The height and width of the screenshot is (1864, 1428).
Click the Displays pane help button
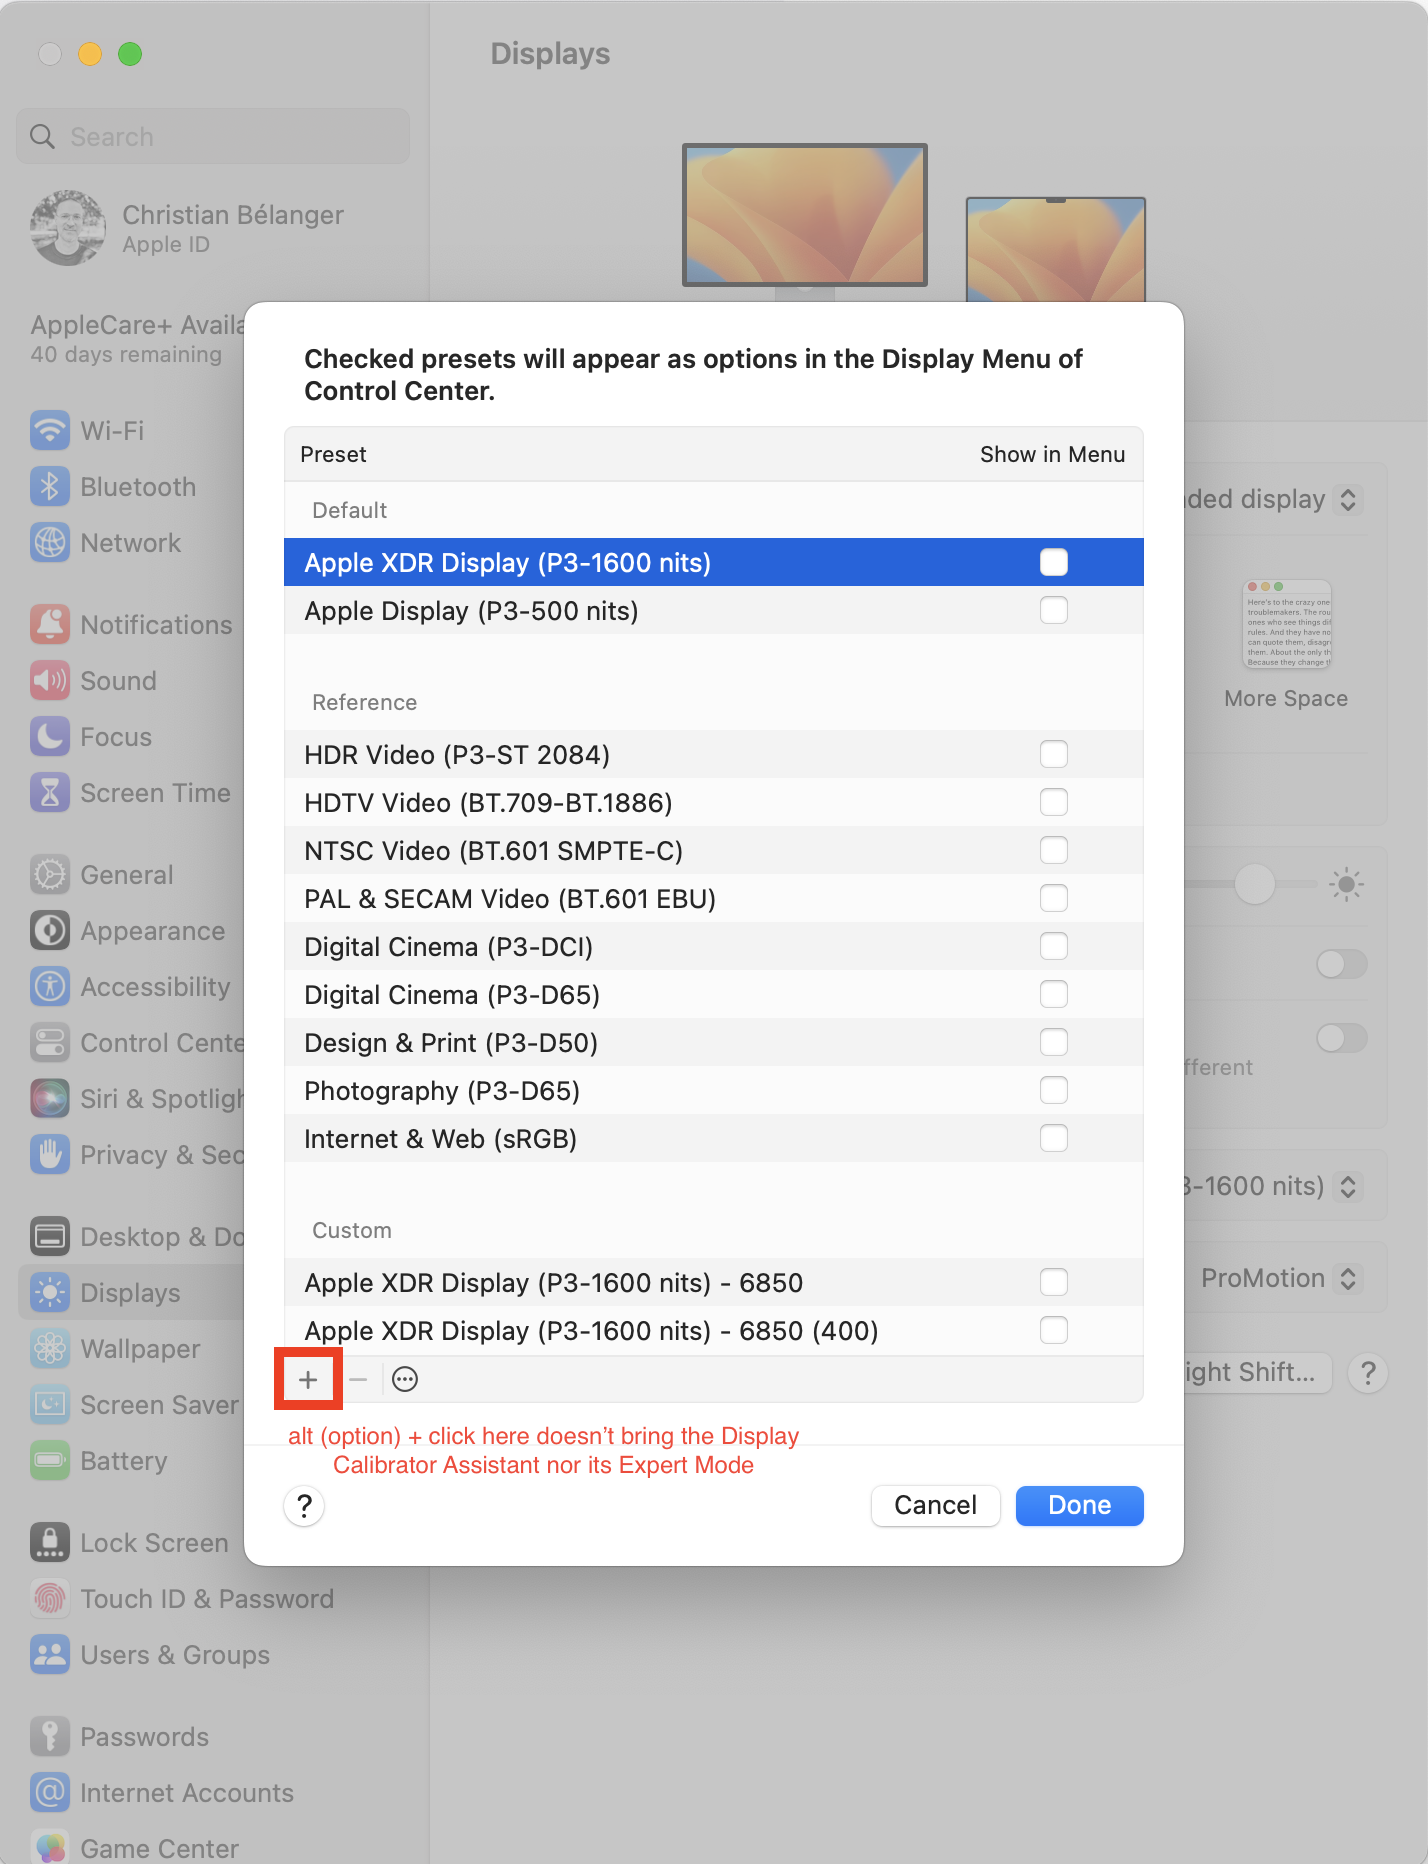coord(1368,1373)
